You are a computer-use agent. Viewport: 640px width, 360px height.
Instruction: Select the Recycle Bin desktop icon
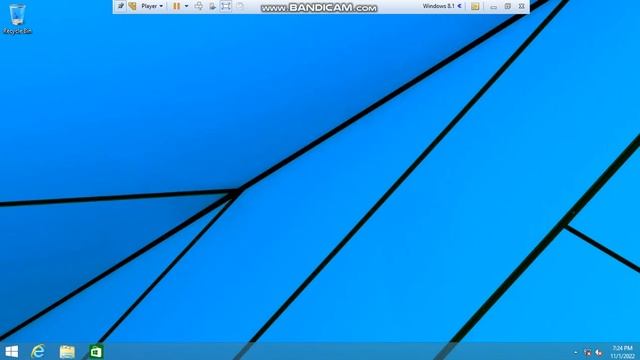pos(17,19)
